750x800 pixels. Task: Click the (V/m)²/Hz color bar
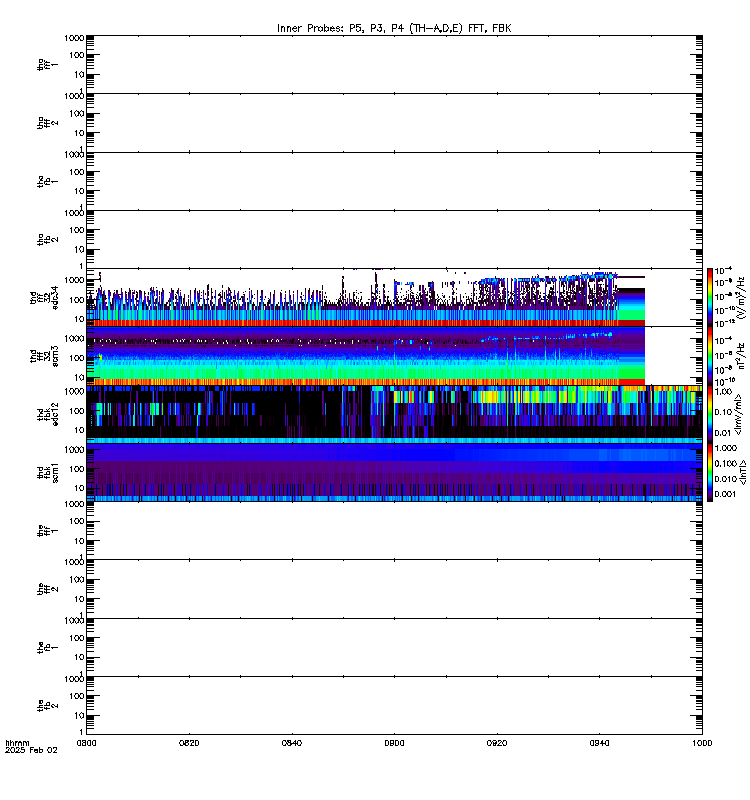710,297
